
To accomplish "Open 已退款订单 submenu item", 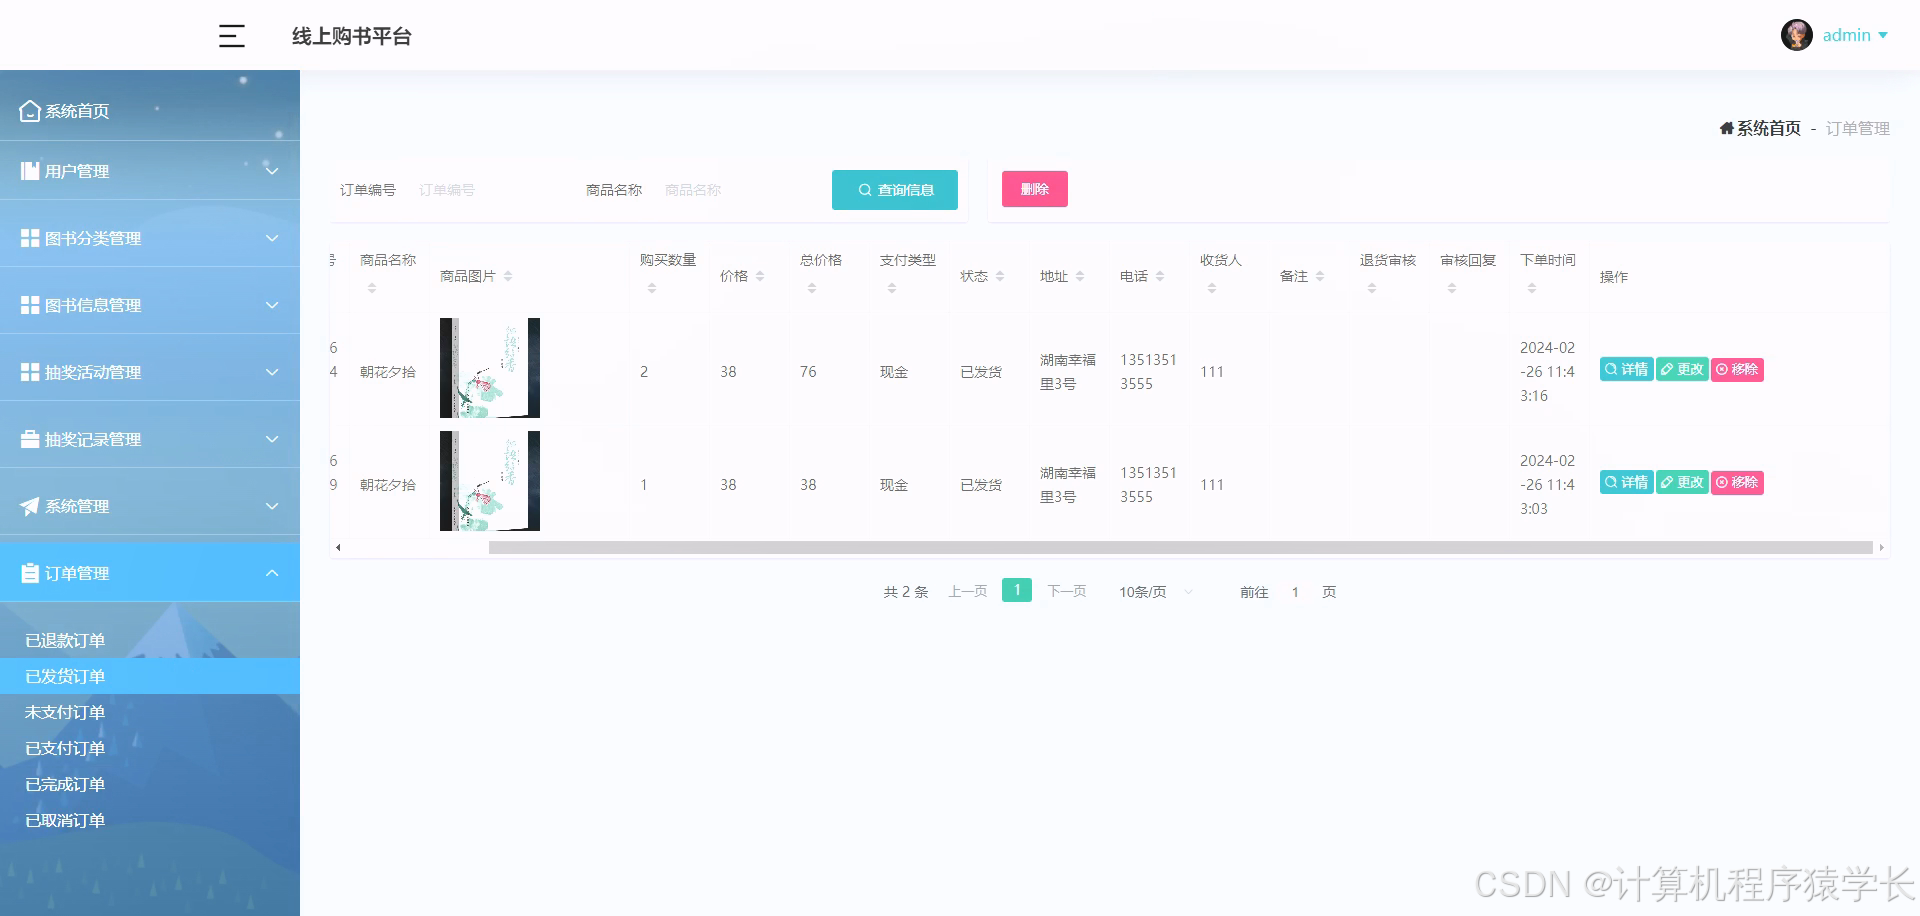I will [150, 640].
